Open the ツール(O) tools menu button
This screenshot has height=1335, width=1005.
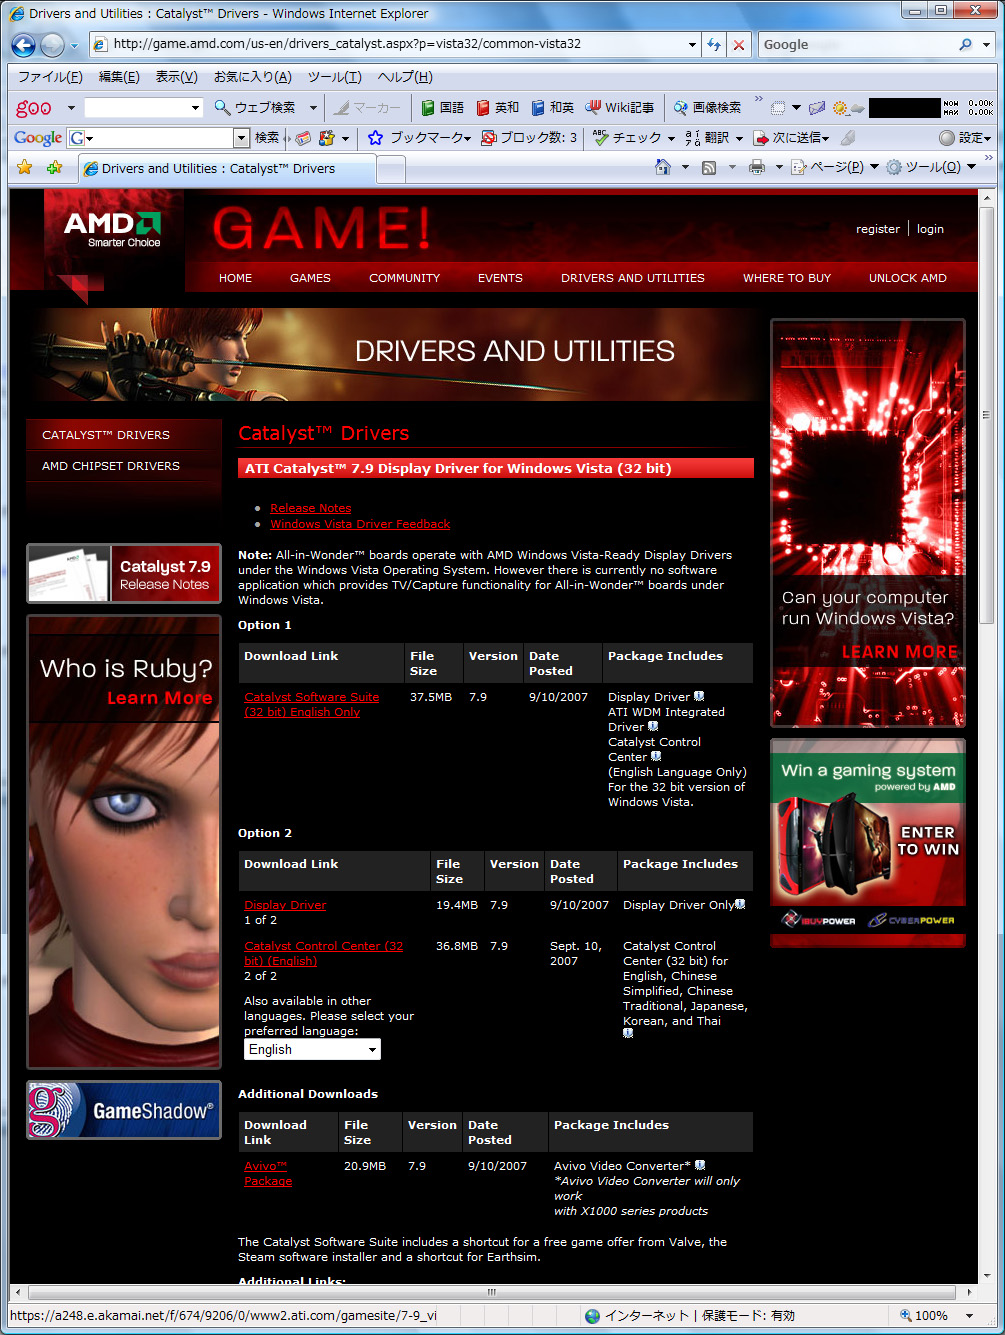(x=929, y=167)
